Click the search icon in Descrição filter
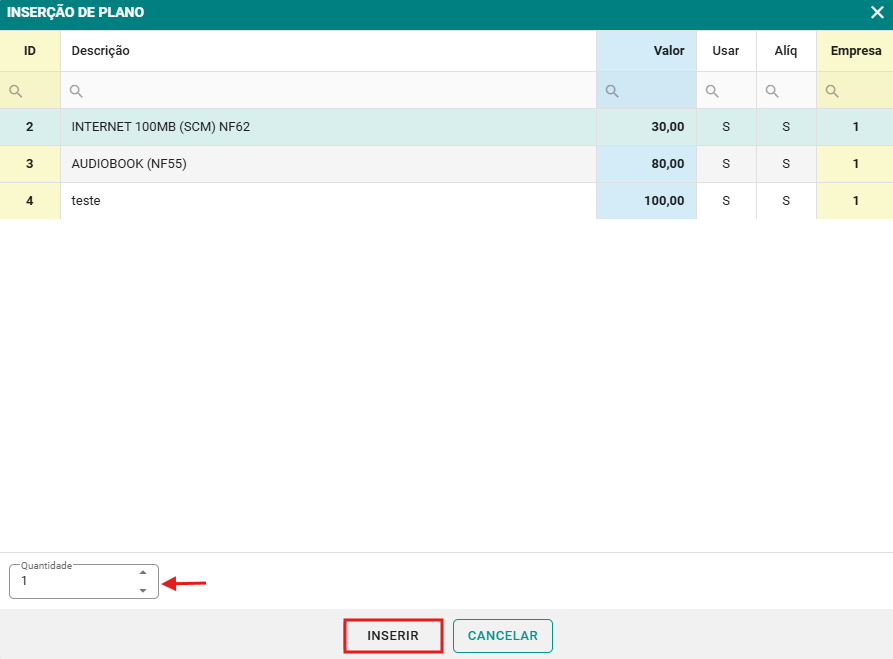Image resolution: width=893 pixels, height=659 pixels. [76, 91]
